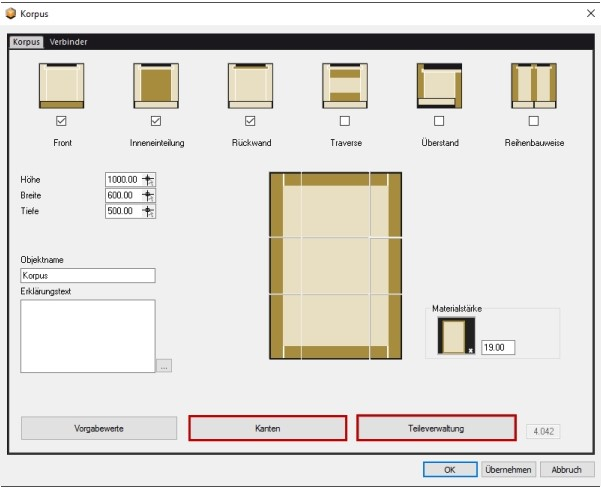Image resolution: width=601 pixels, height=488 pixels.
Task: Select the Korpus tab
Action: pos(27,42)
